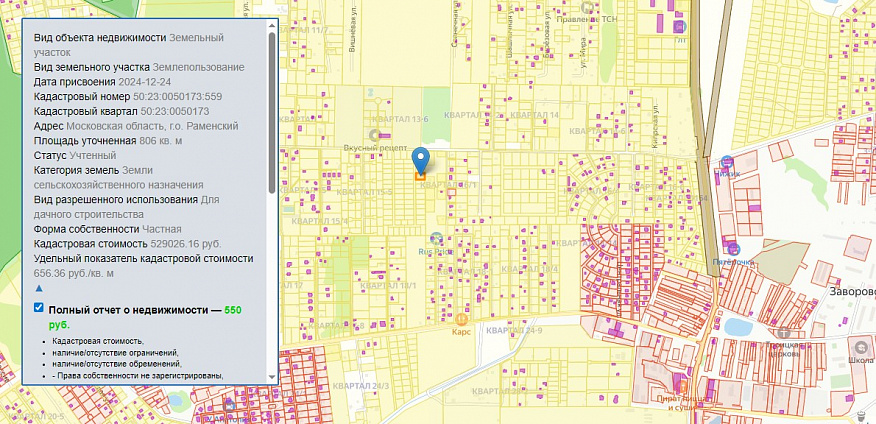The width and height of the screenshot is (876, 424).
Task: Click the area value 806 кв. м
Action: pos(160,140)
